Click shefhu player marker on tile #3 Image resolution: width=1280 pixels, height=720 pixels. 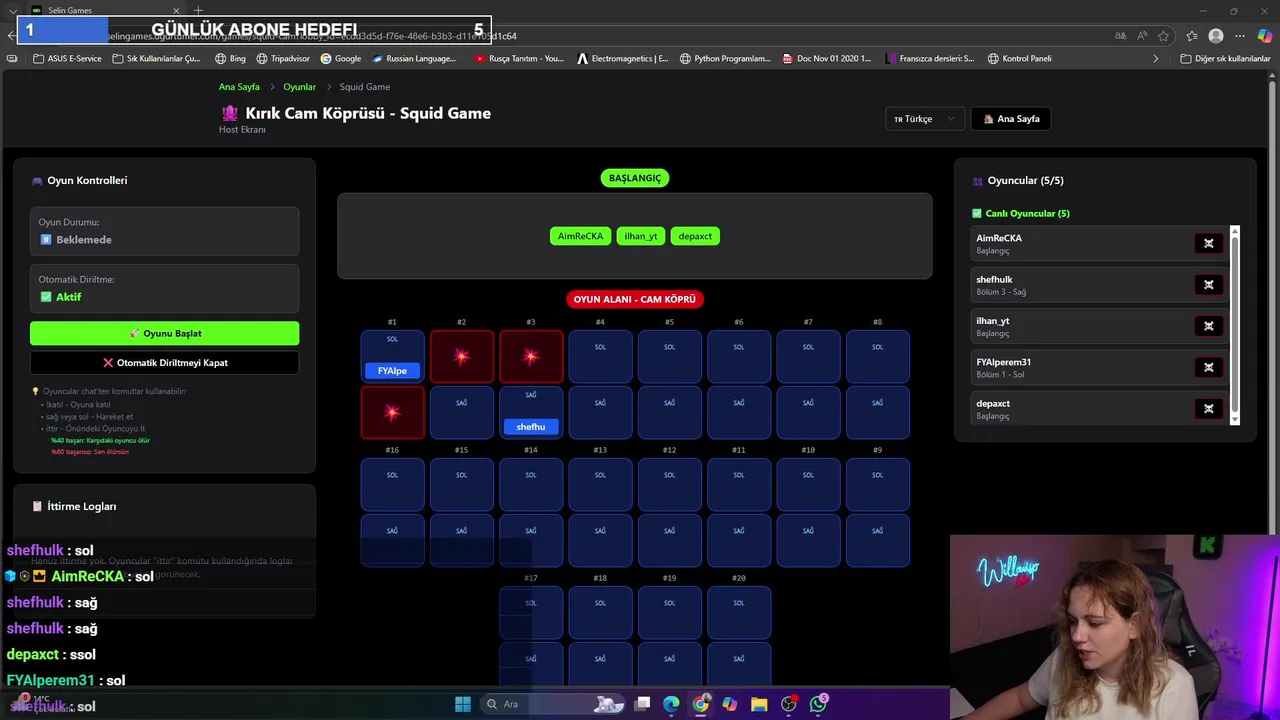pyautogui.click(x=531, y=427)
